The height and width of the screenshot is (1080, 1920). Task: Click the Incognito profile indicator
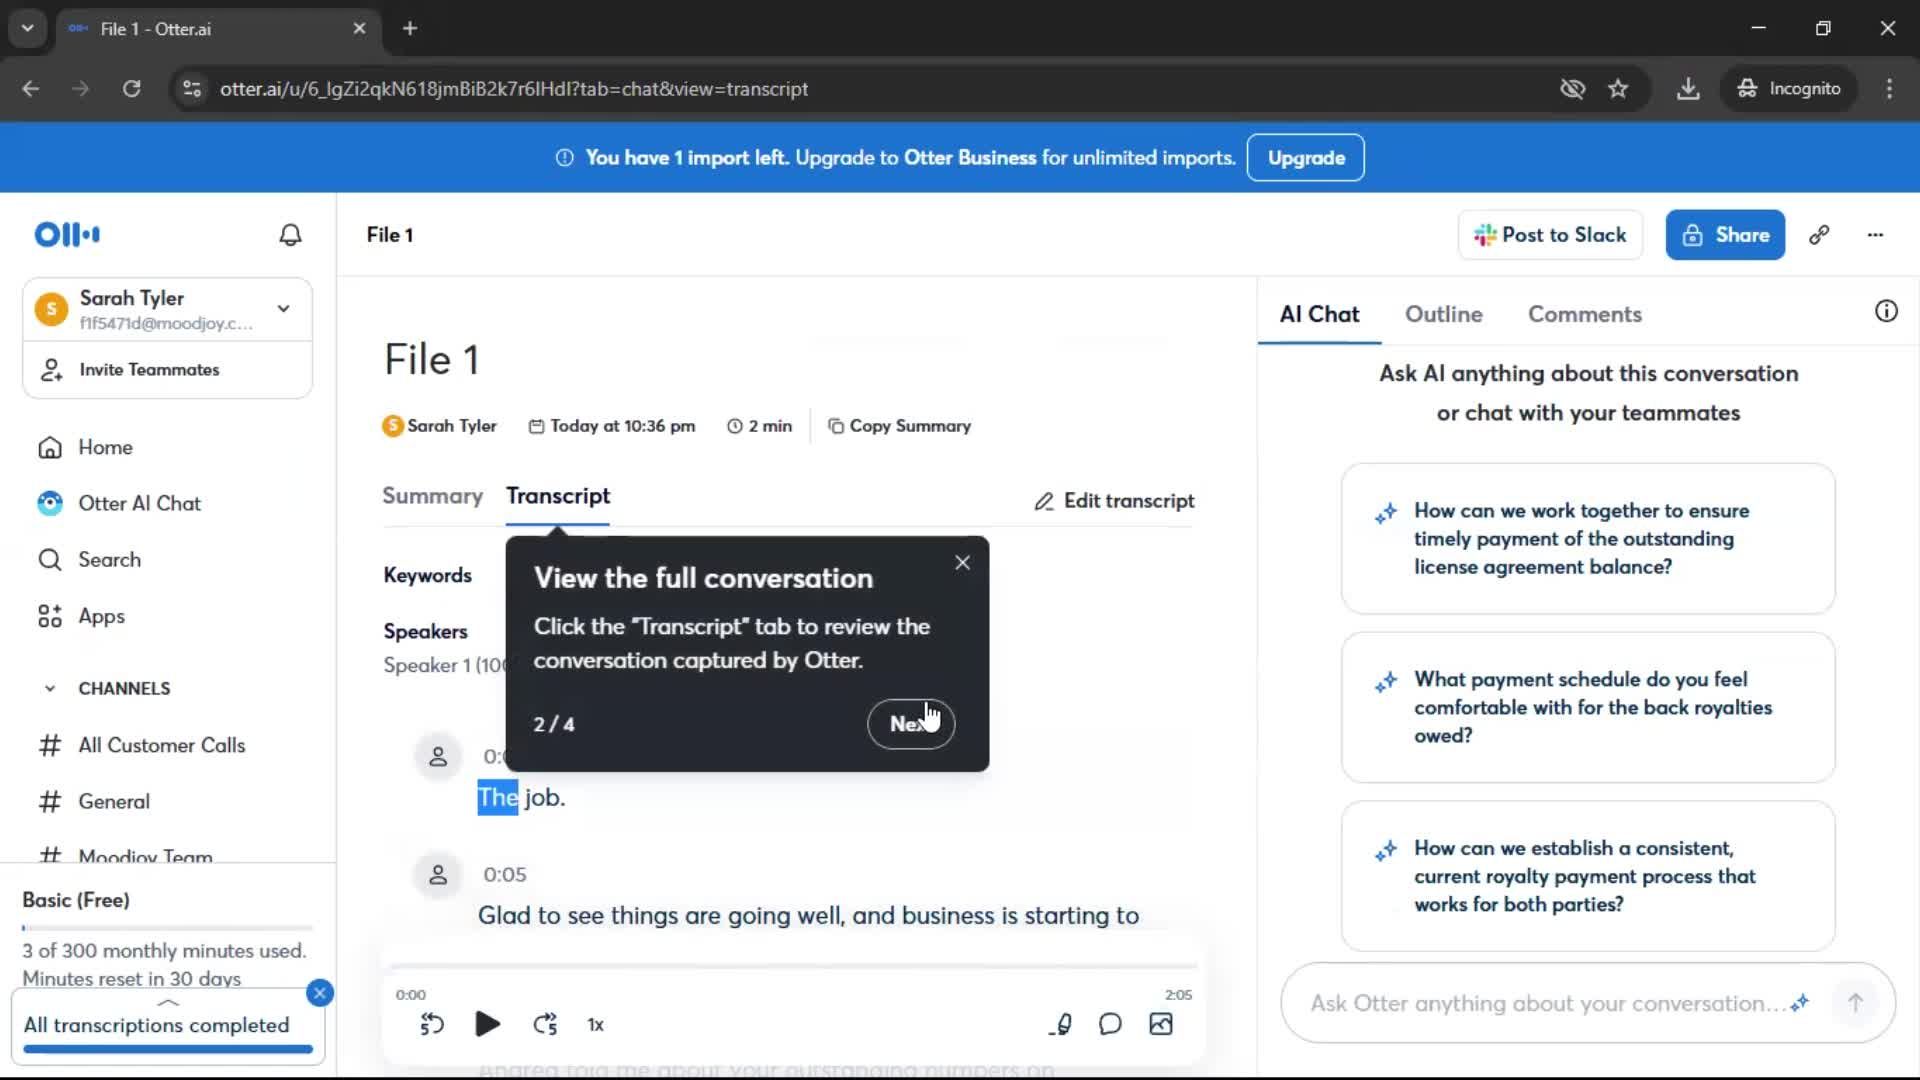(1789, 89)
